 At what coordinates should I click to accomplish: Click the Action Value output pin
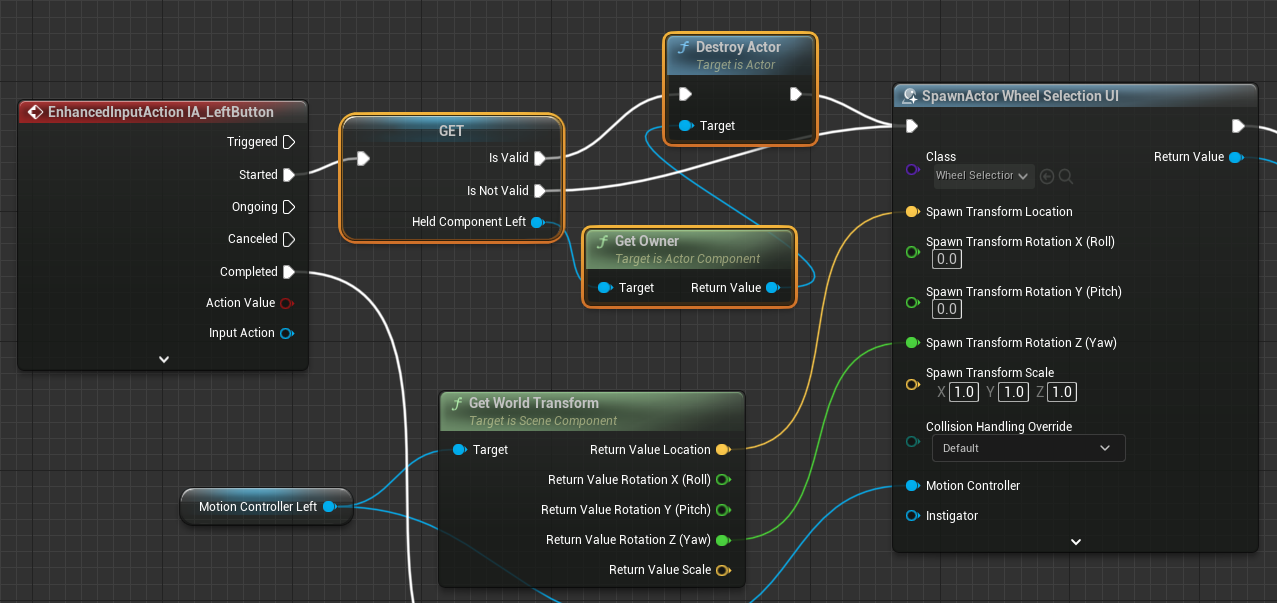(x=287, y=303)
